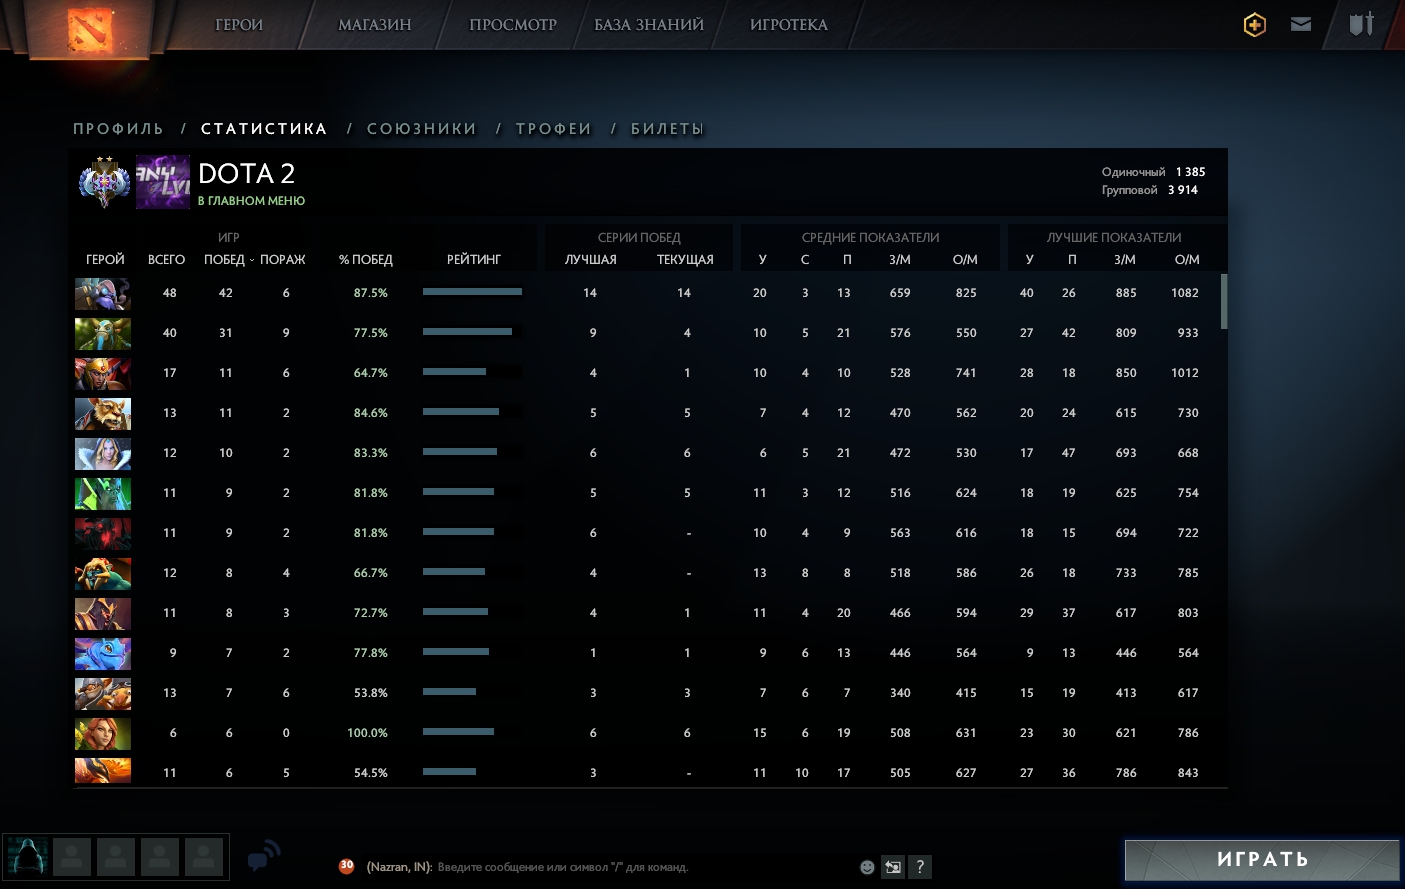
Task: Sort table by % ПОБЕД column
Action: [x=366, y=260]
